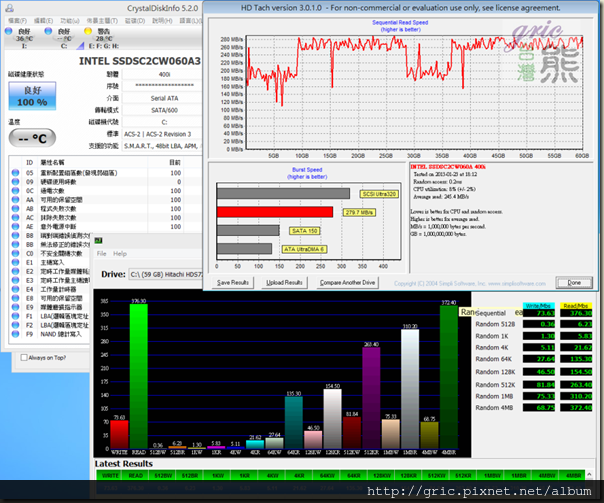Open the 檔案(F) menu in CrystalDiskInfo
The image size is (604, 503).
(x=18, y=20)
